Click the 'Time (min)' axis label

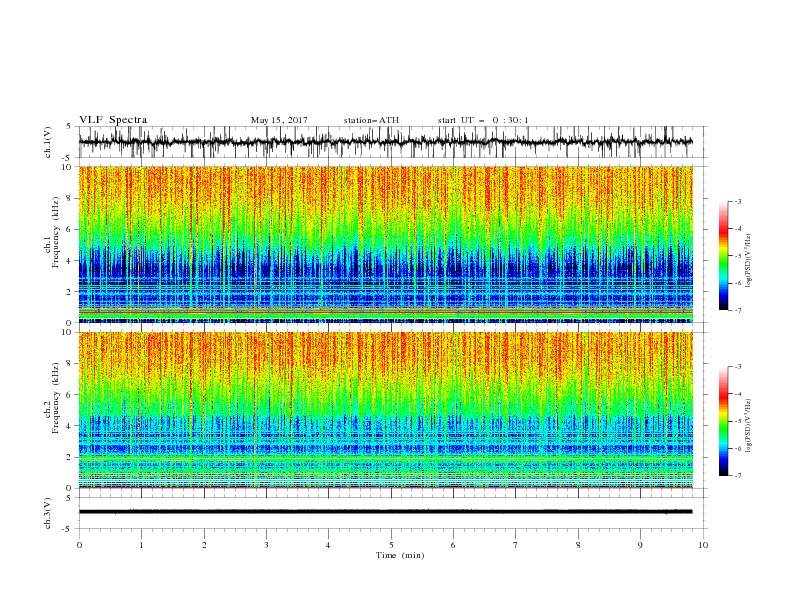pyautogui.click(x=400, y=555)
